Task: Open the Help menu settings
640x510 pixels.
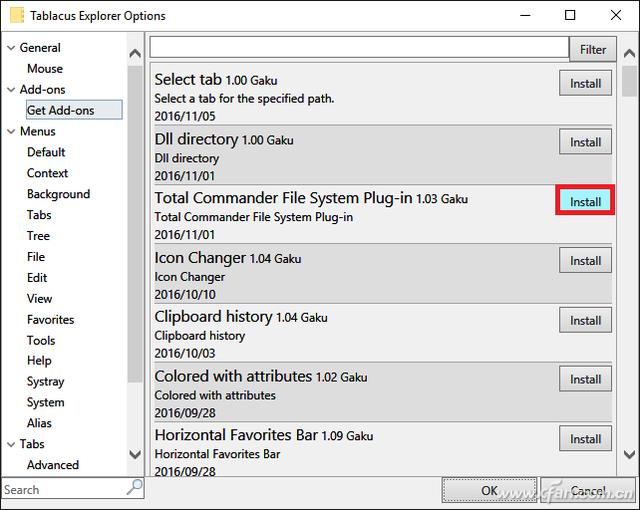Action: [39, 360]
